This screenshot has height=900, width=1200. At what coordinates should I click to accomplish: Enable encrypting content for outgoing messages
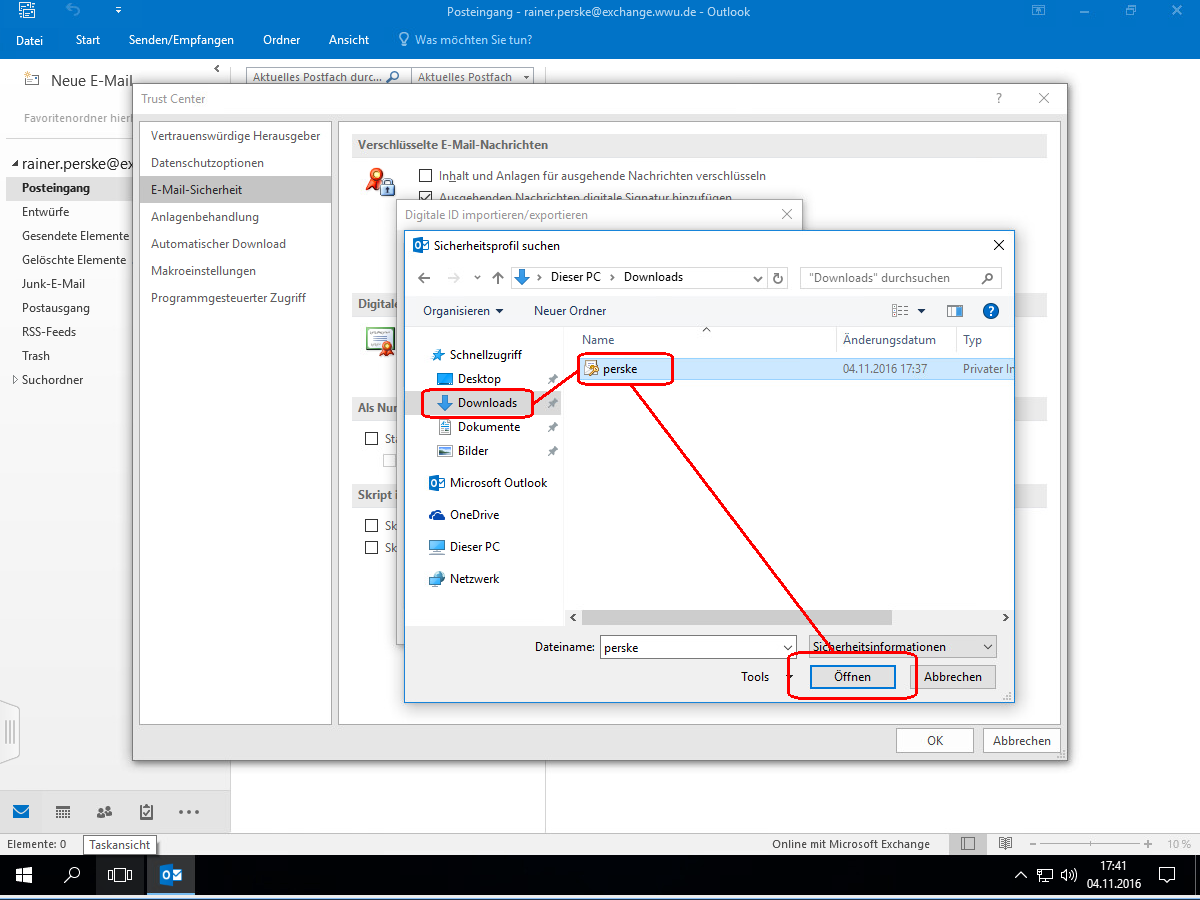(x=425, y=175)
